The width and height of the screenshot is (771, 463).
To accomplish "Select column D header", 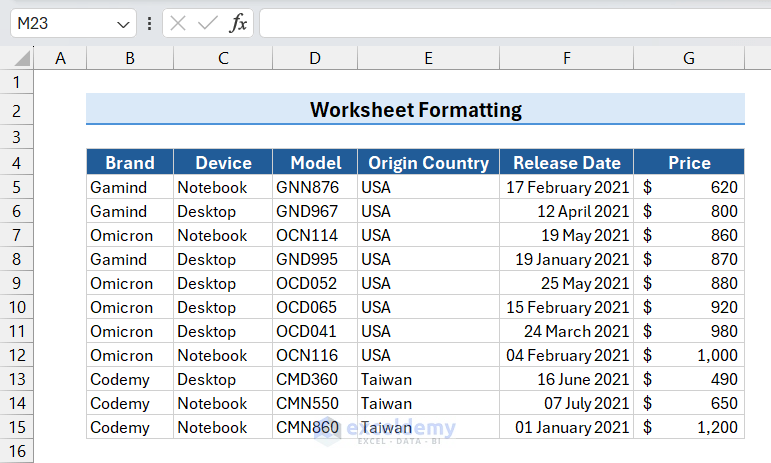I will tap(315, 58).
